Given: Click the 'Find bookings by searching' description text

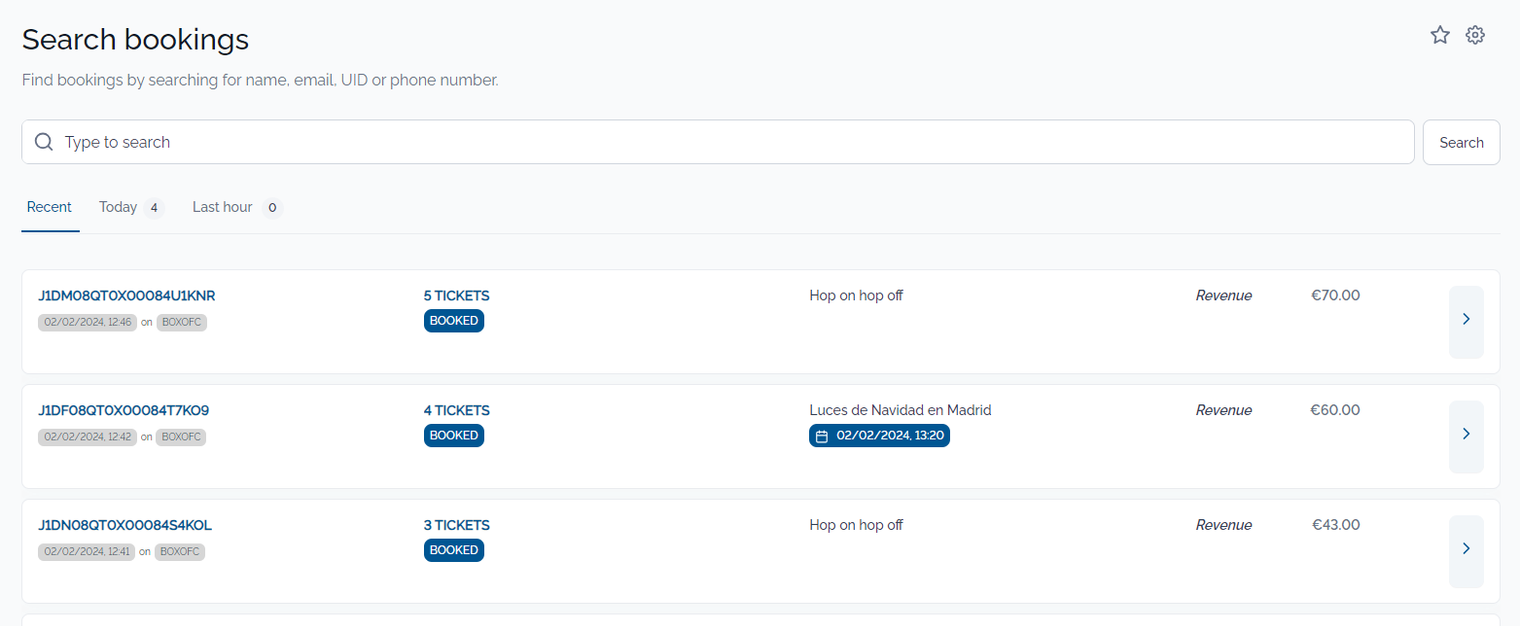Looking at the screenshot, I should pos(260,80).
